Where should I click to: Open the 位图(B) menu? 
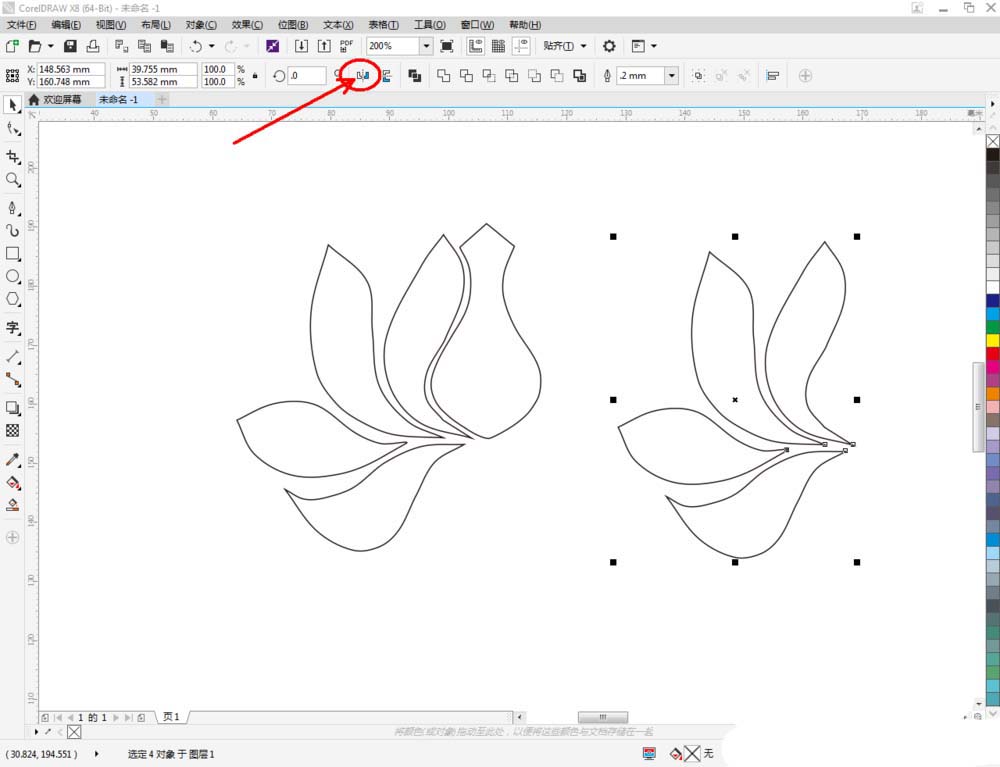[293, 25]
